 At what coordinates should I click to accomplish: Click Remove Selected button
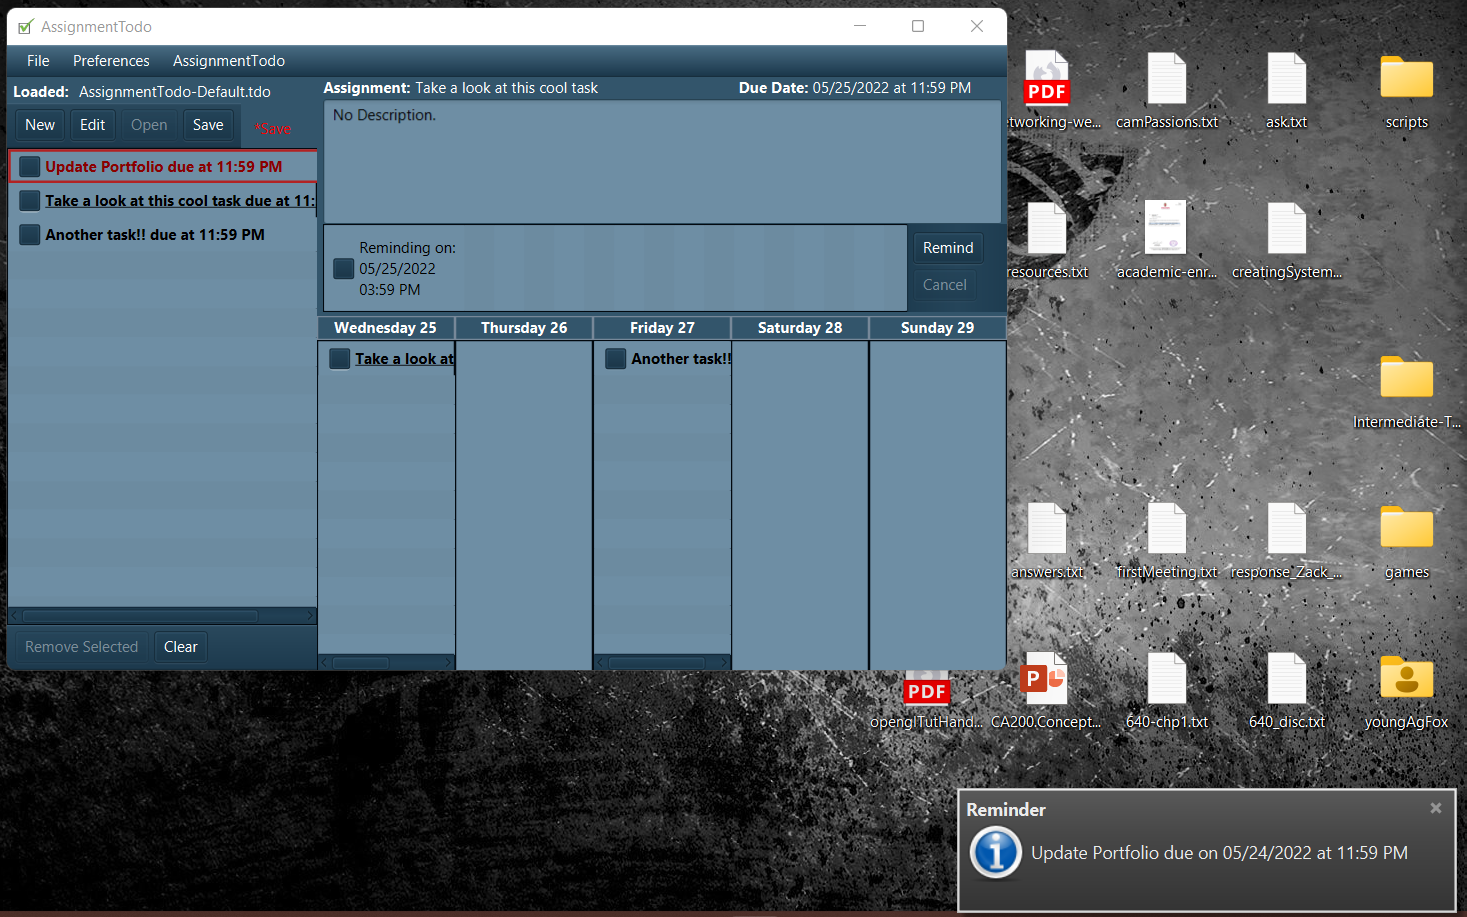click(81, 647)
